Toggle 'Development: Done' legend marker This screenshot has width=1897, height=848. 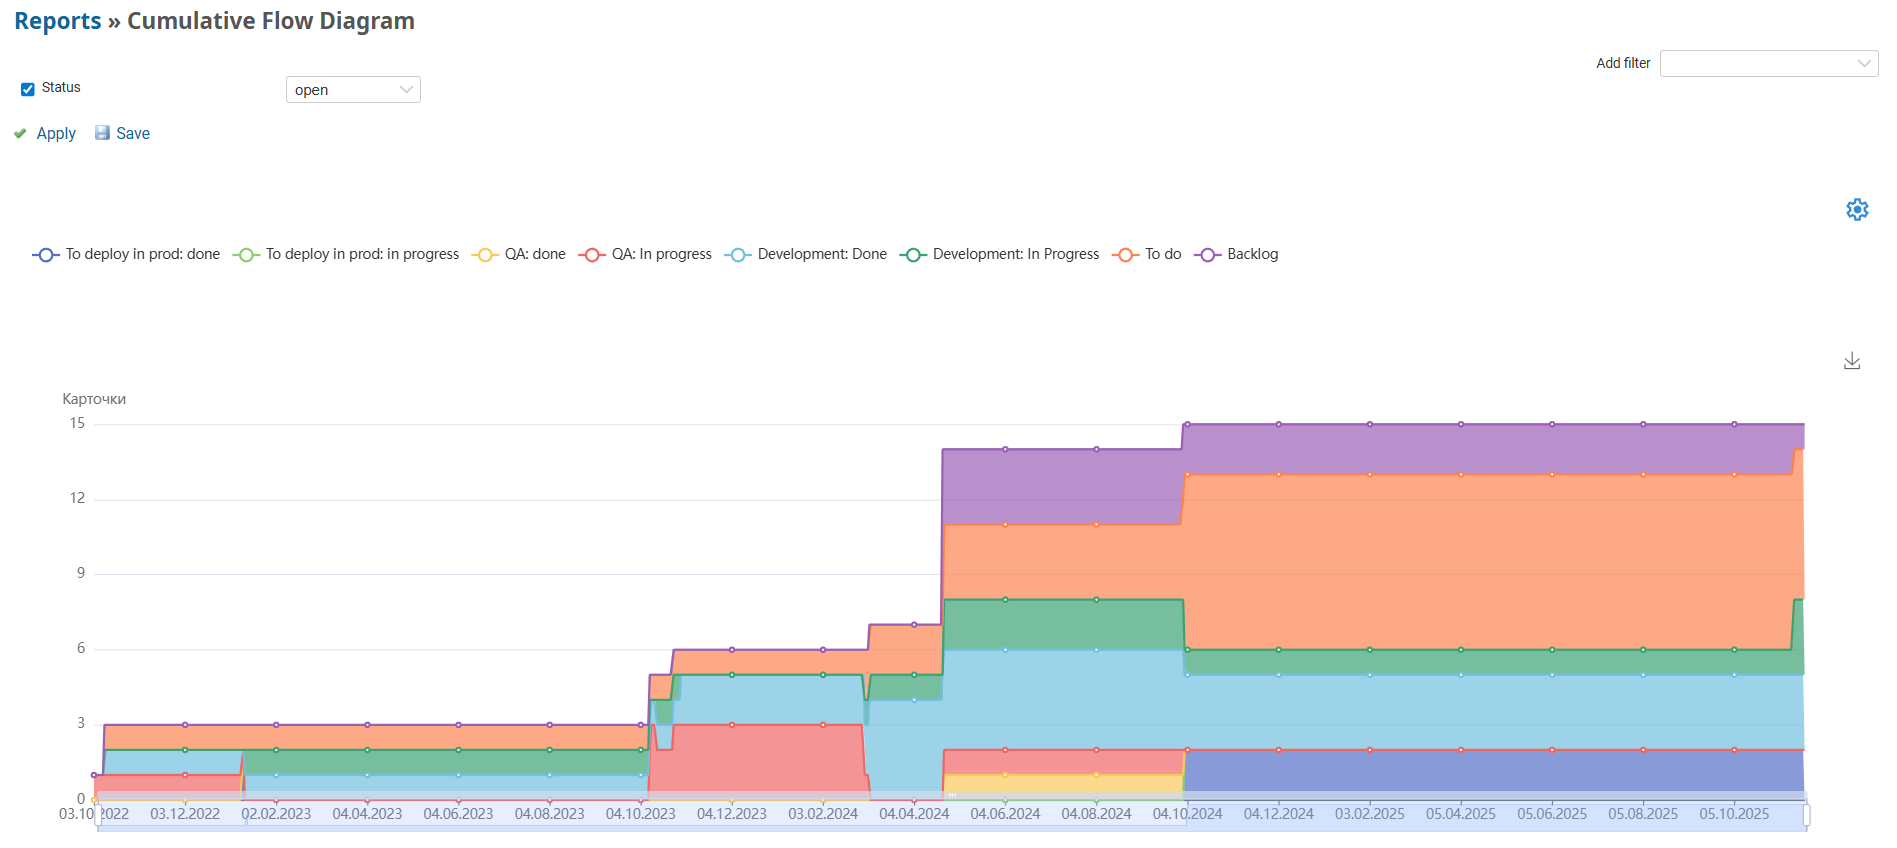pos(738,255)
